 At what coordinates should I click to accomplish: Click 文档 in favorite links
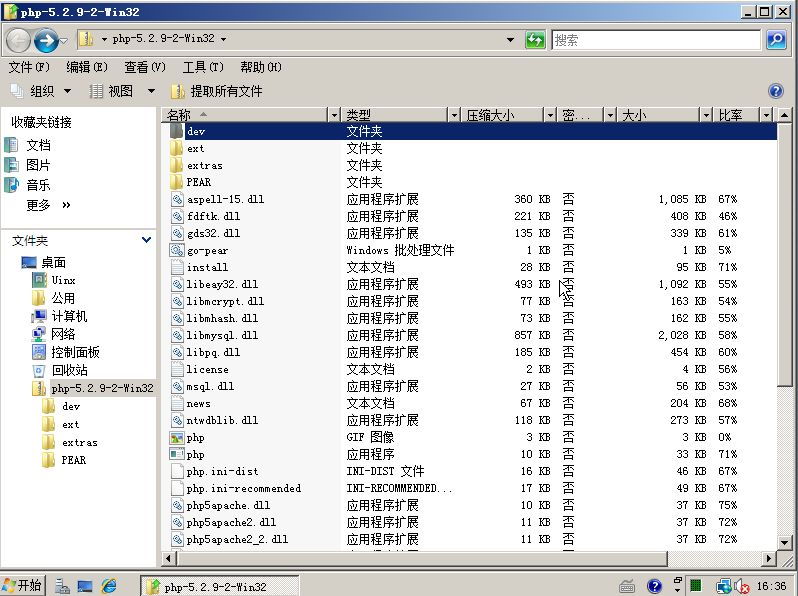(x=38, y=145)
